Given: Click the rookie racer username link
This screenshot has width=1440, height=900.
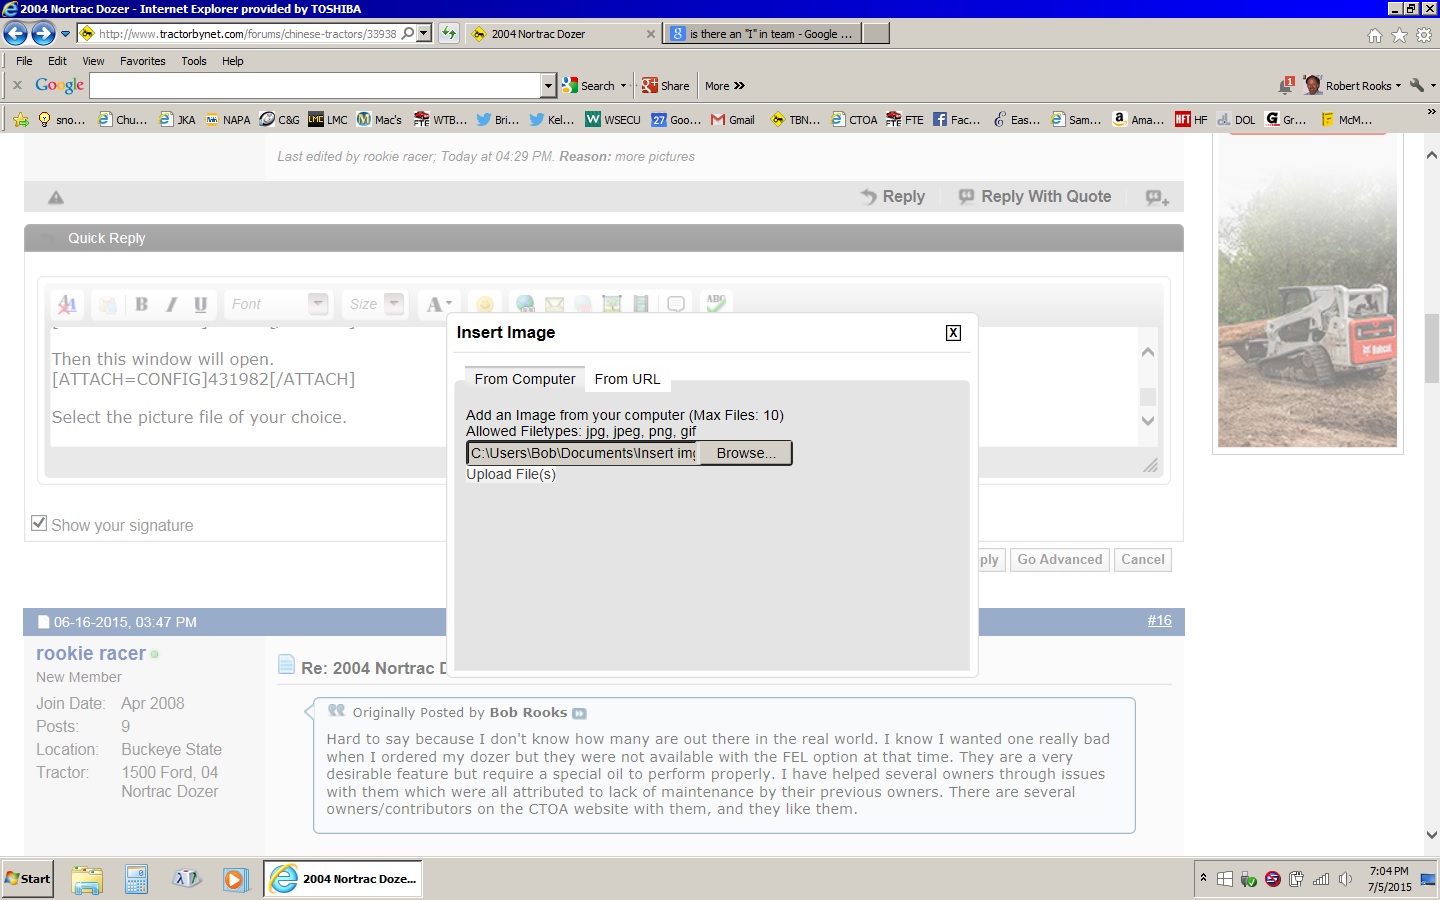Looking at the screenshot, I should (91, 653).
